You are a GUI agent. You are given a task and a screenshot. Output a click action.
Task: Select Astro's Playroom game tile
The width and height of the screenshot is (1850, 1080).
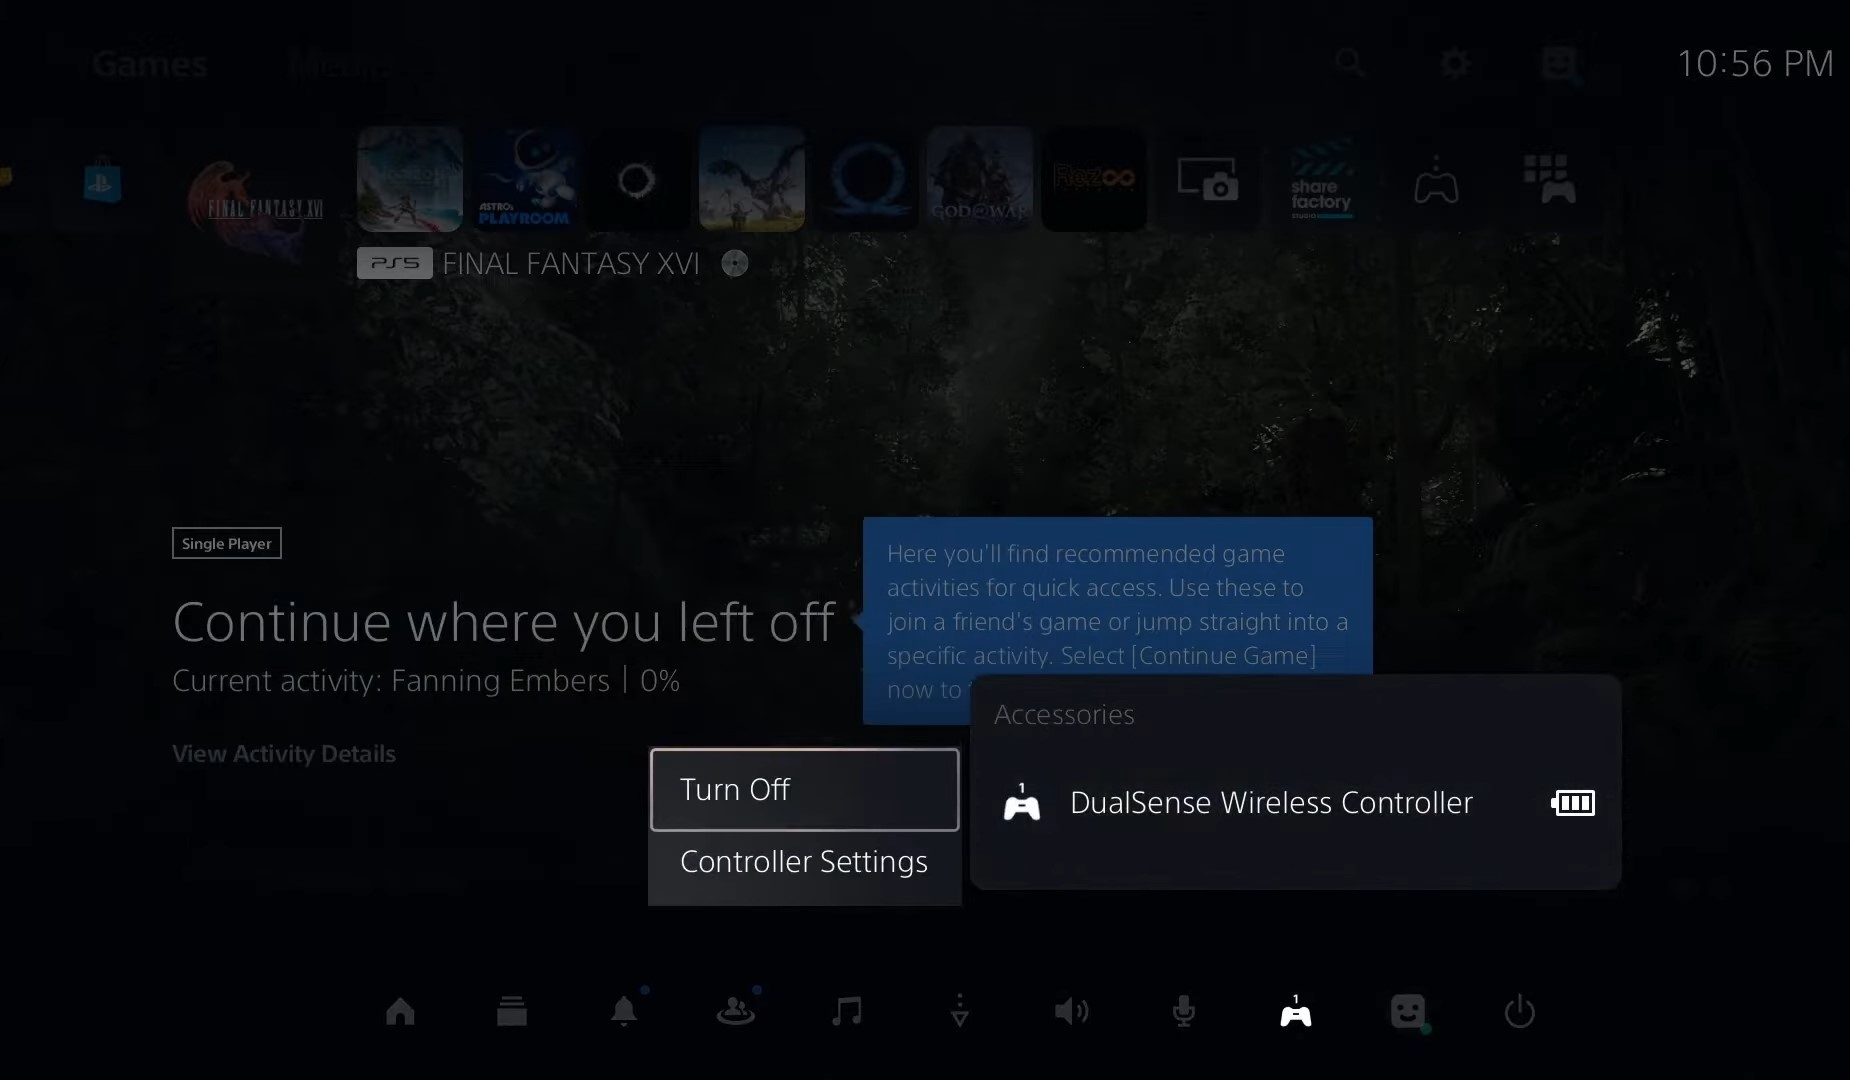pos(524,179)
